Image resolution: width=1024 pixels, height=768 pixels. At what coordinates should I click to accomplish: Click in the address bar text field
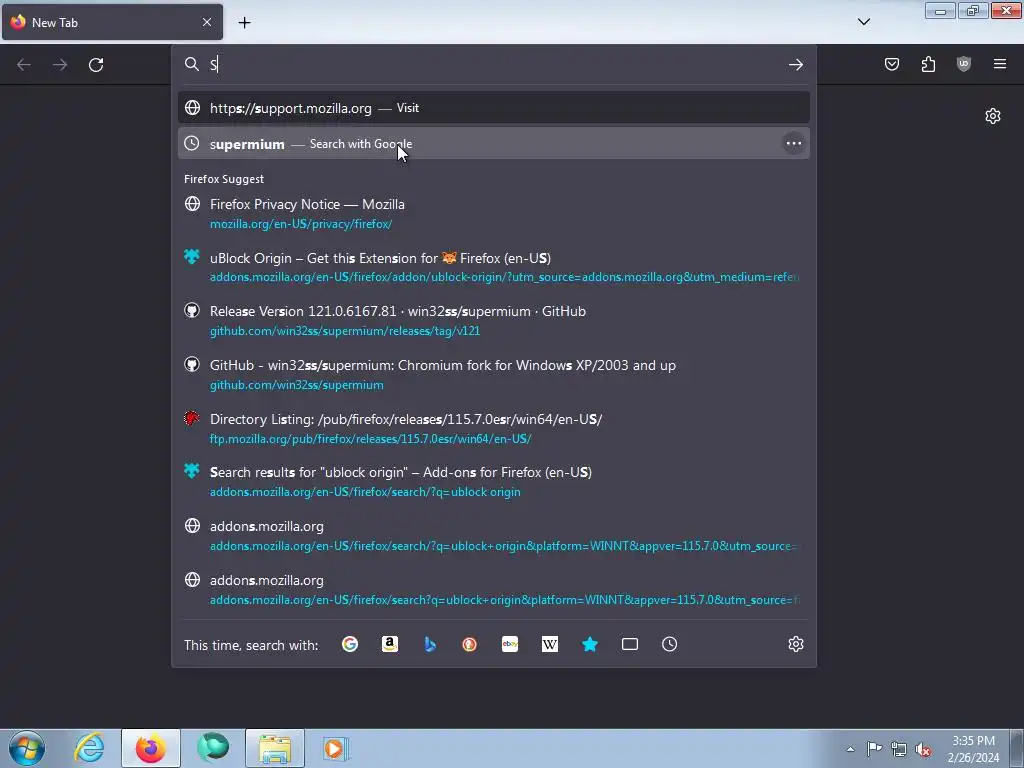[x=496, y=64]
